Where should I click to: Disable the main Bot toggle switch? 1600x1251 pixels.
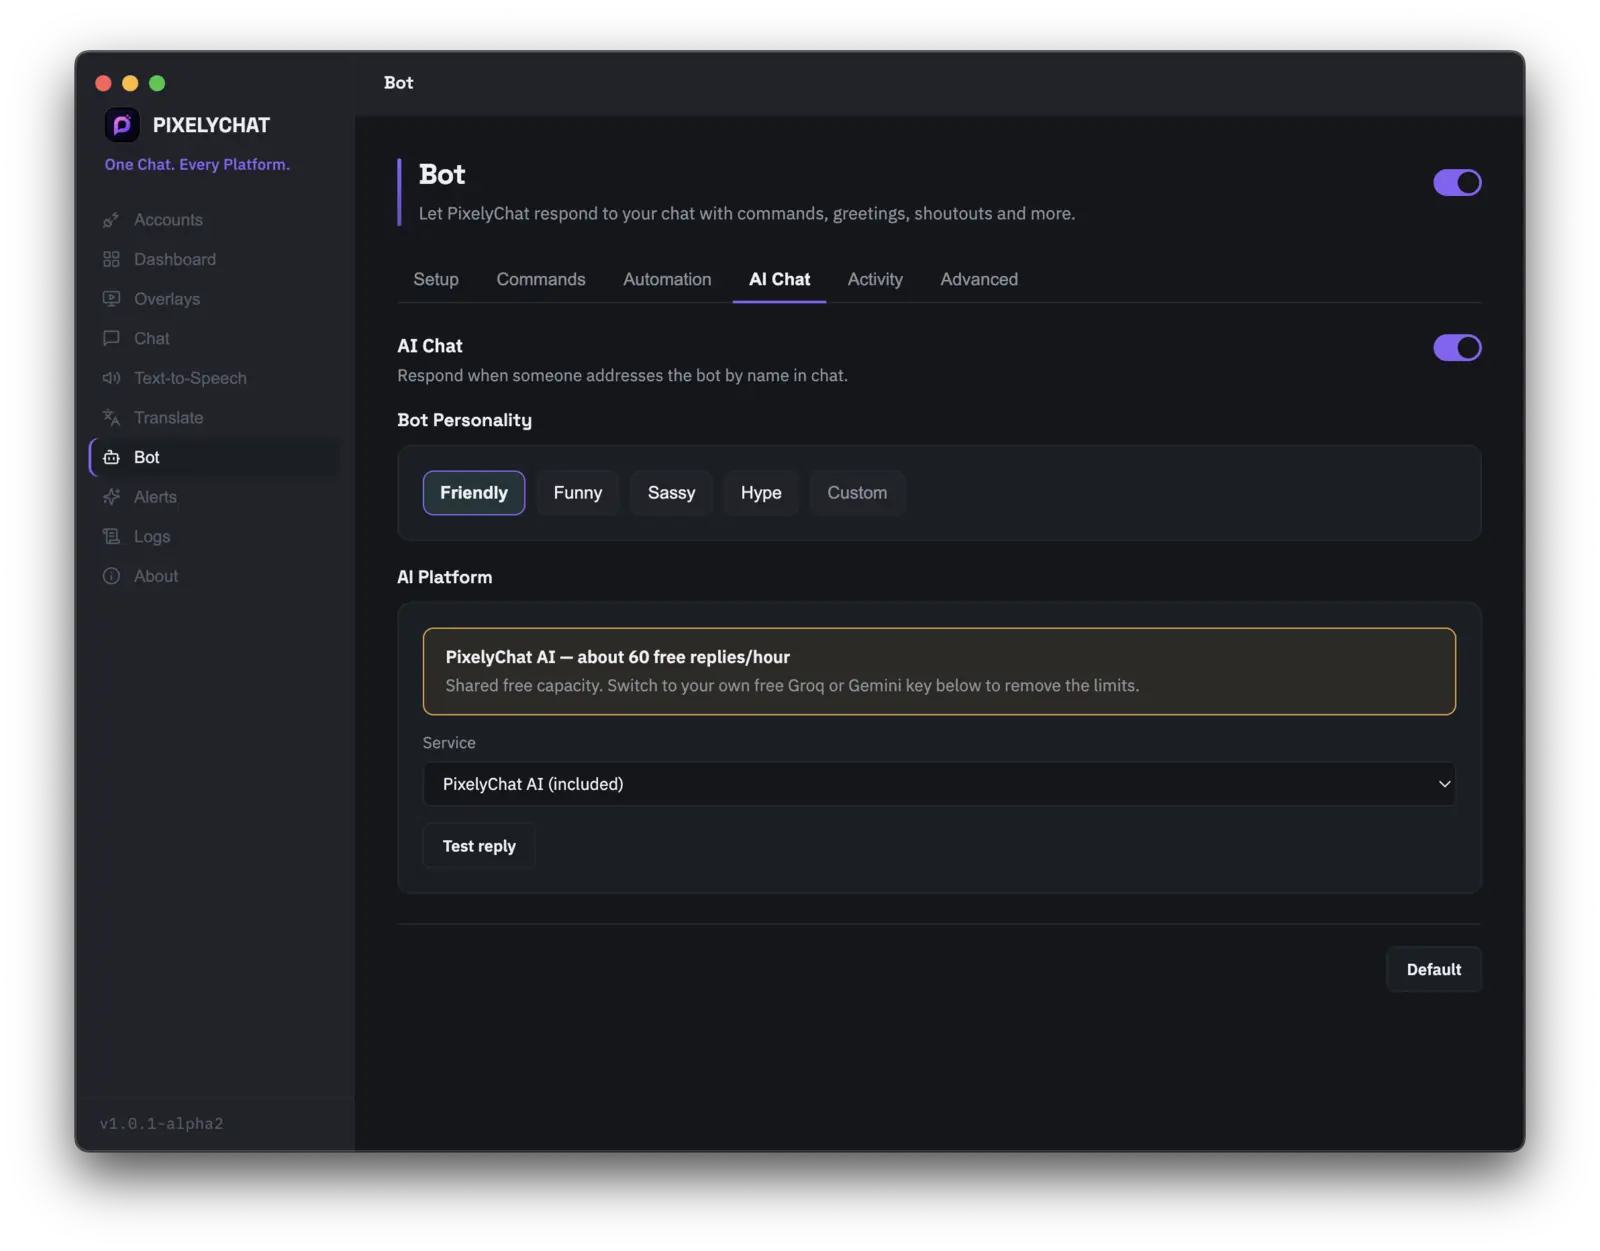(1457, 182)
